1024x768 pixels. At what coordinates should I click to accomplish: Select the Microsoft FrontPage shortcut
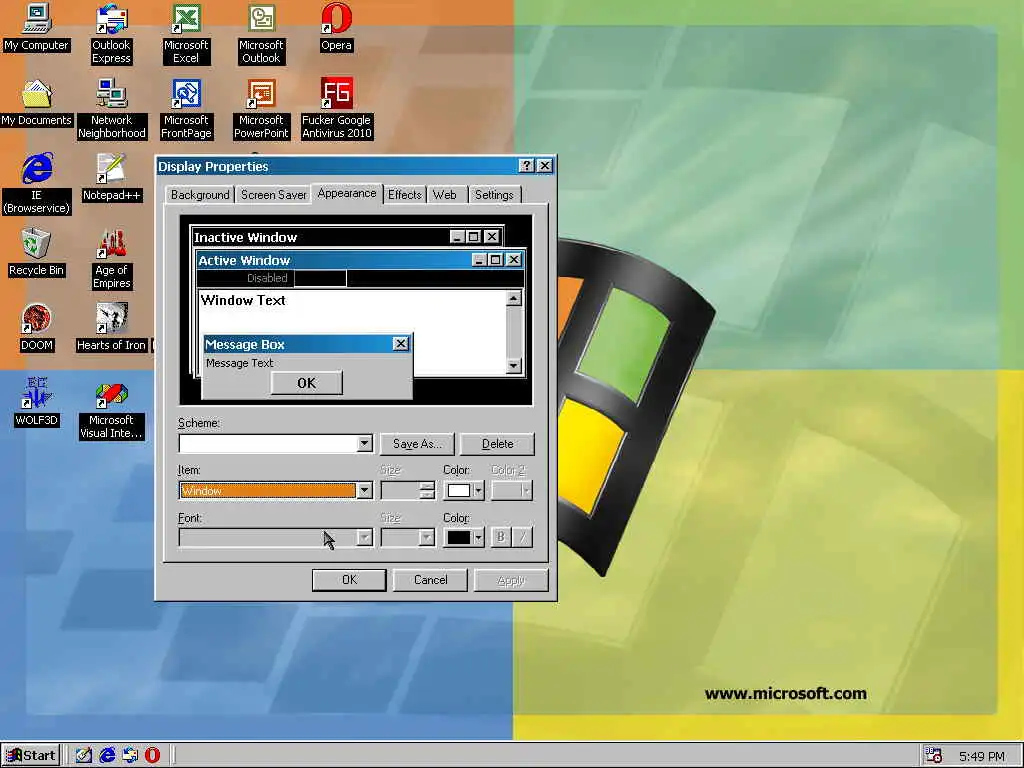click(186, 109)
